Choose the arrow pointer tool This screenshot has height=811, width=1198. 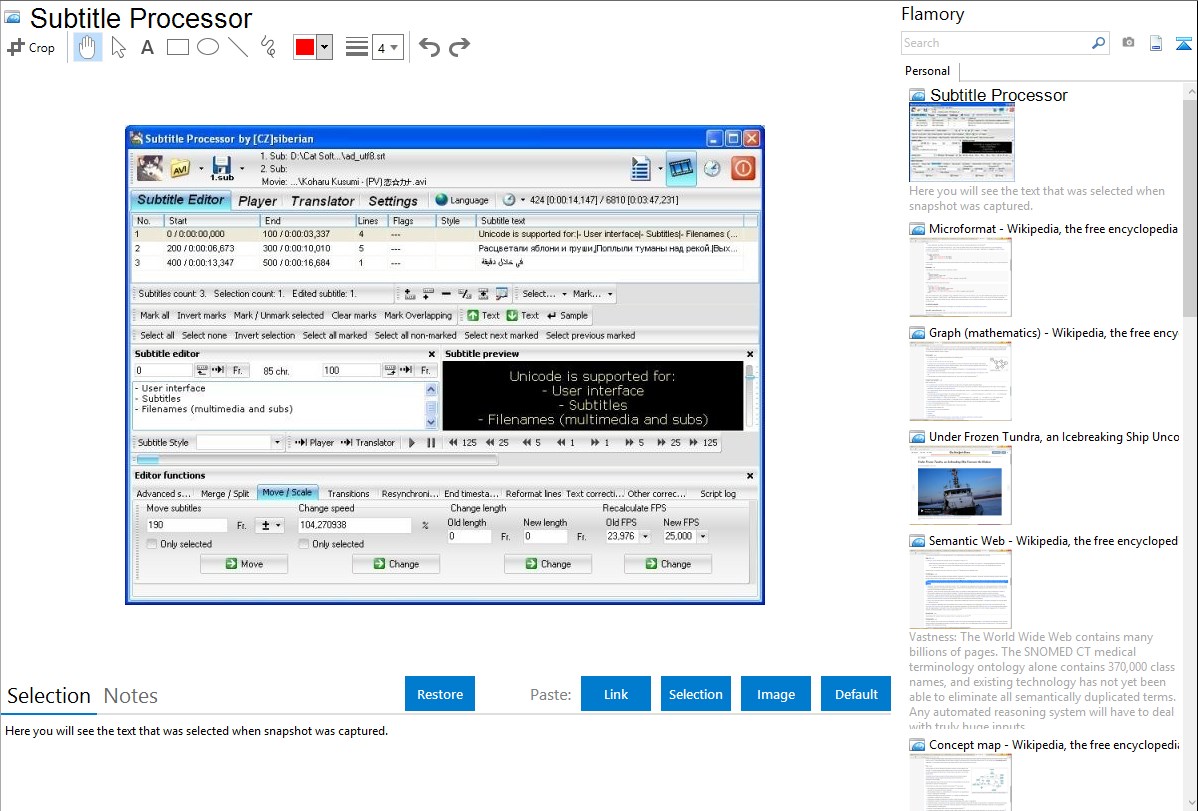point(118,47)
